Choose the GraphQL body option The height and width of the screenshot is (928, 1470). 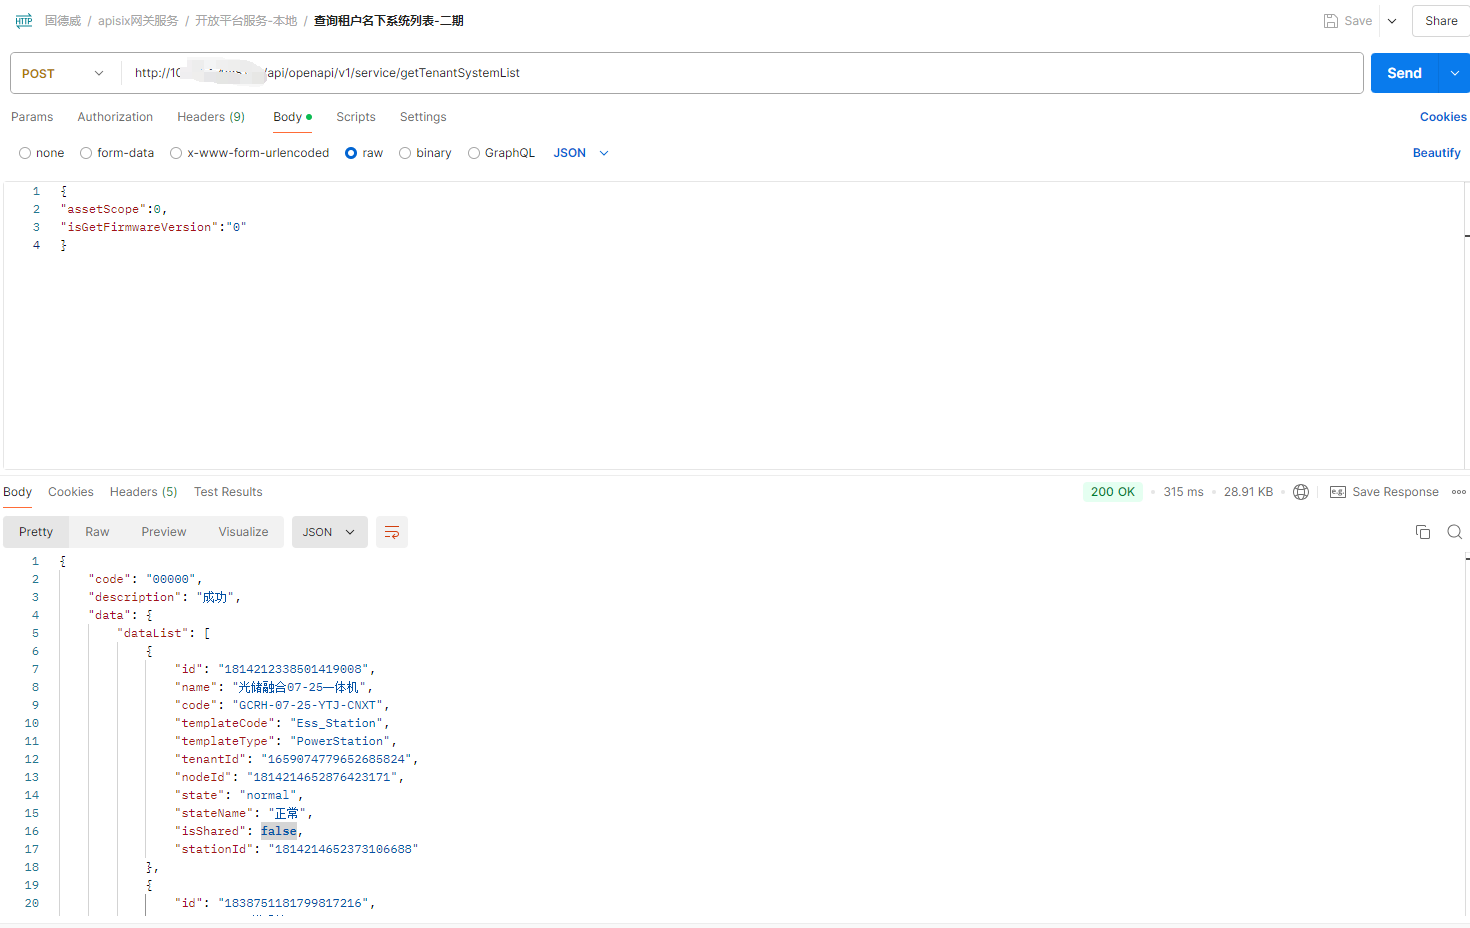pyautogui.click(x=474, y=153)
